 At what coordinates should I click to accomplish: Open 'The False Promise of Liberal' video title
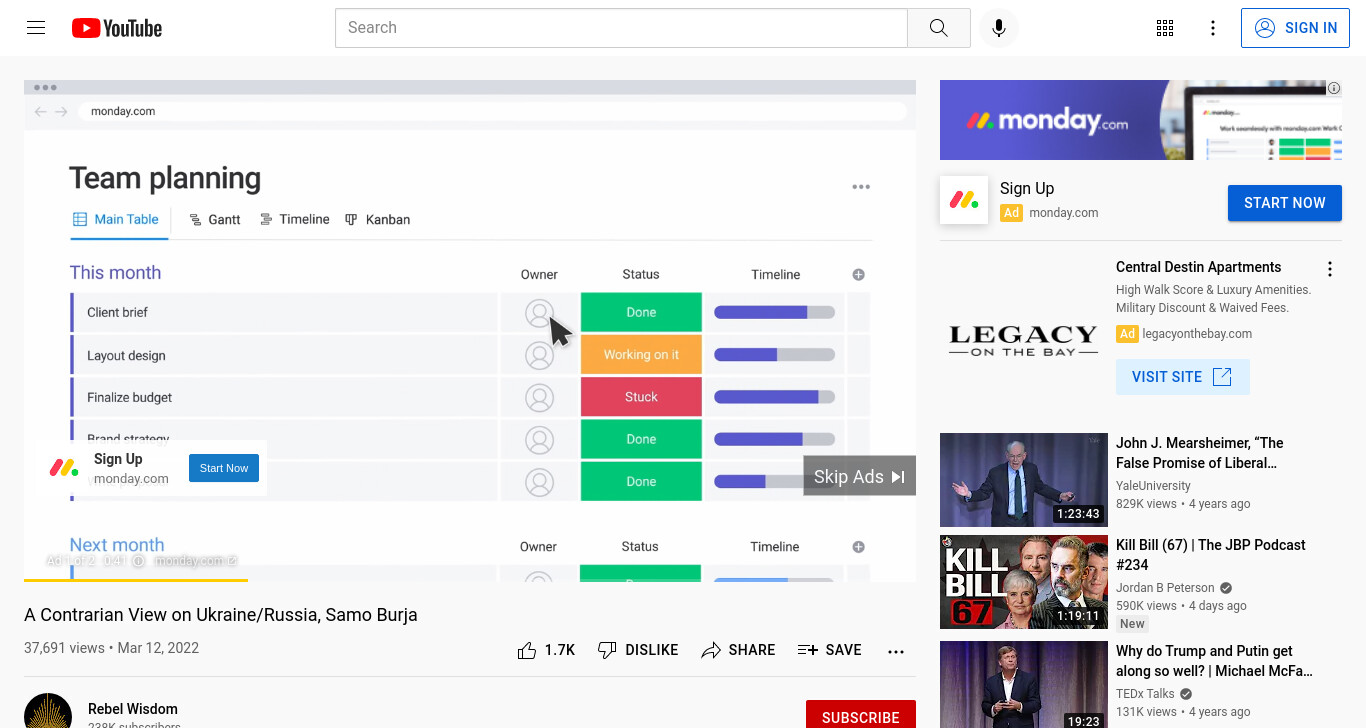tap(1200, 453)
